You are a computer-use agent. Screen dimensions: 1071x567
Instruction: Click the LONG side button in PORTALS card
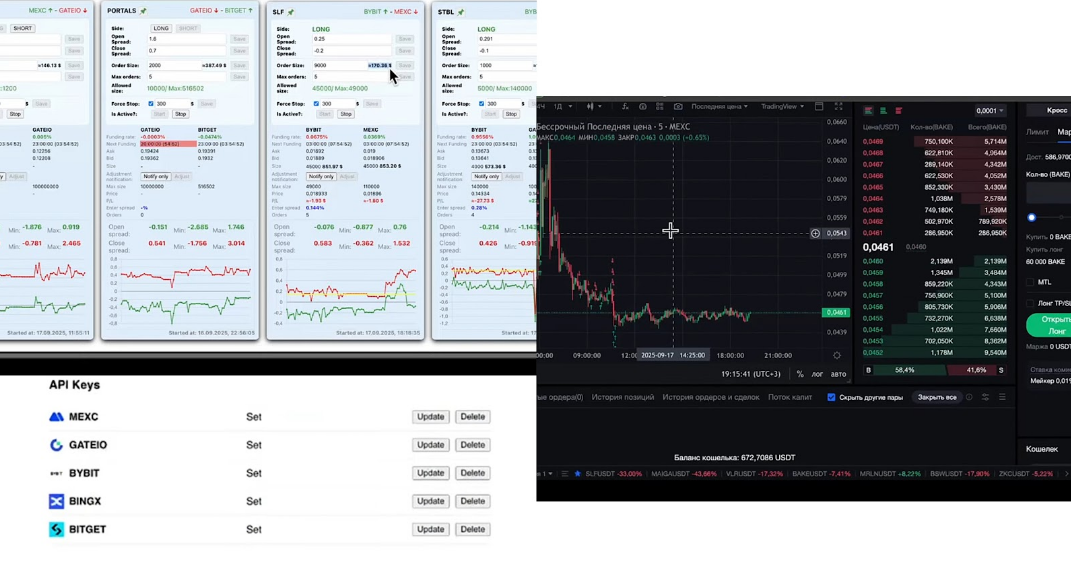tap(161, 29)
